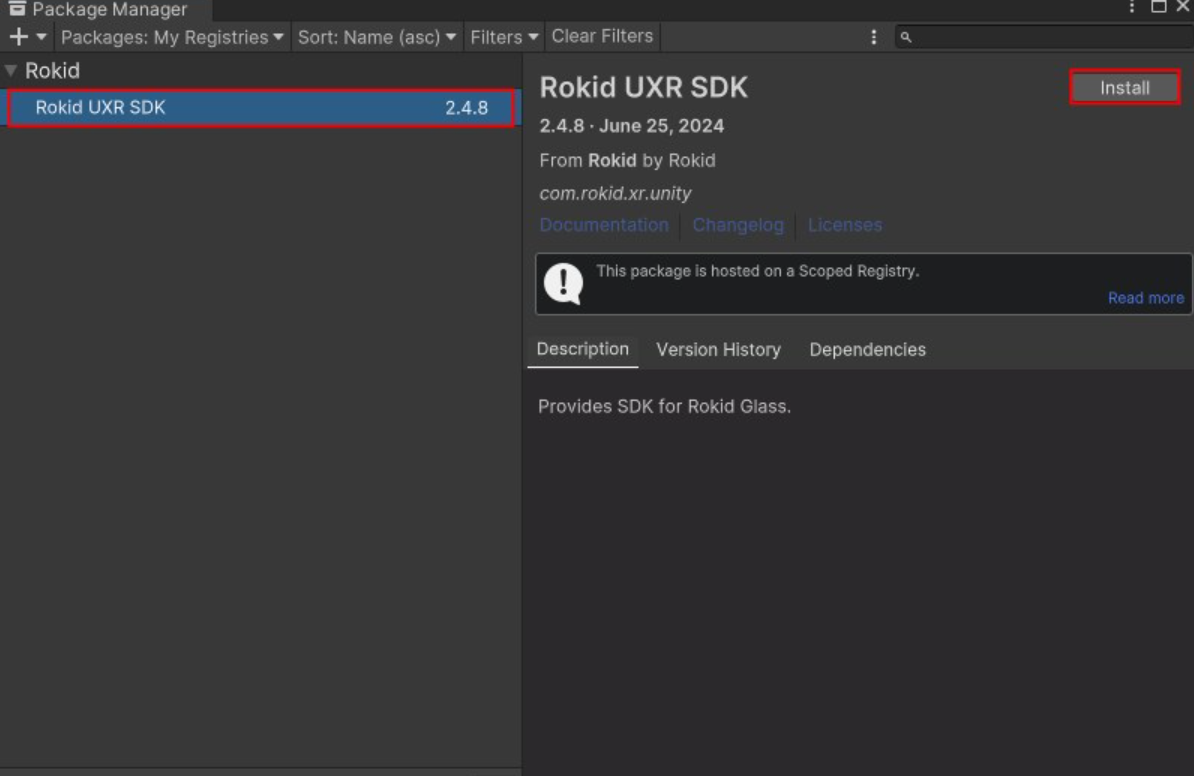Open the Sort: Name (asc) dropdown

(x=376, y=37)
